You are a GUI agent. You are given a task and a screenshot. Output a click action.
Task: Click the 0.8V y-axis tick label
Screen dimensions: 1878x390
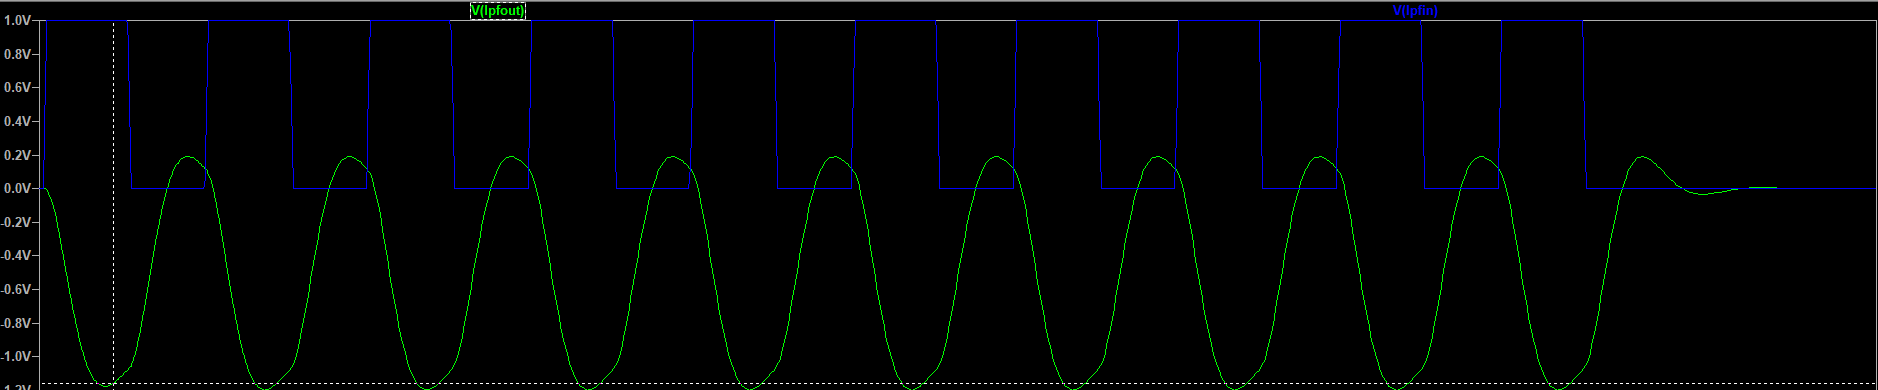pos(17,54)
